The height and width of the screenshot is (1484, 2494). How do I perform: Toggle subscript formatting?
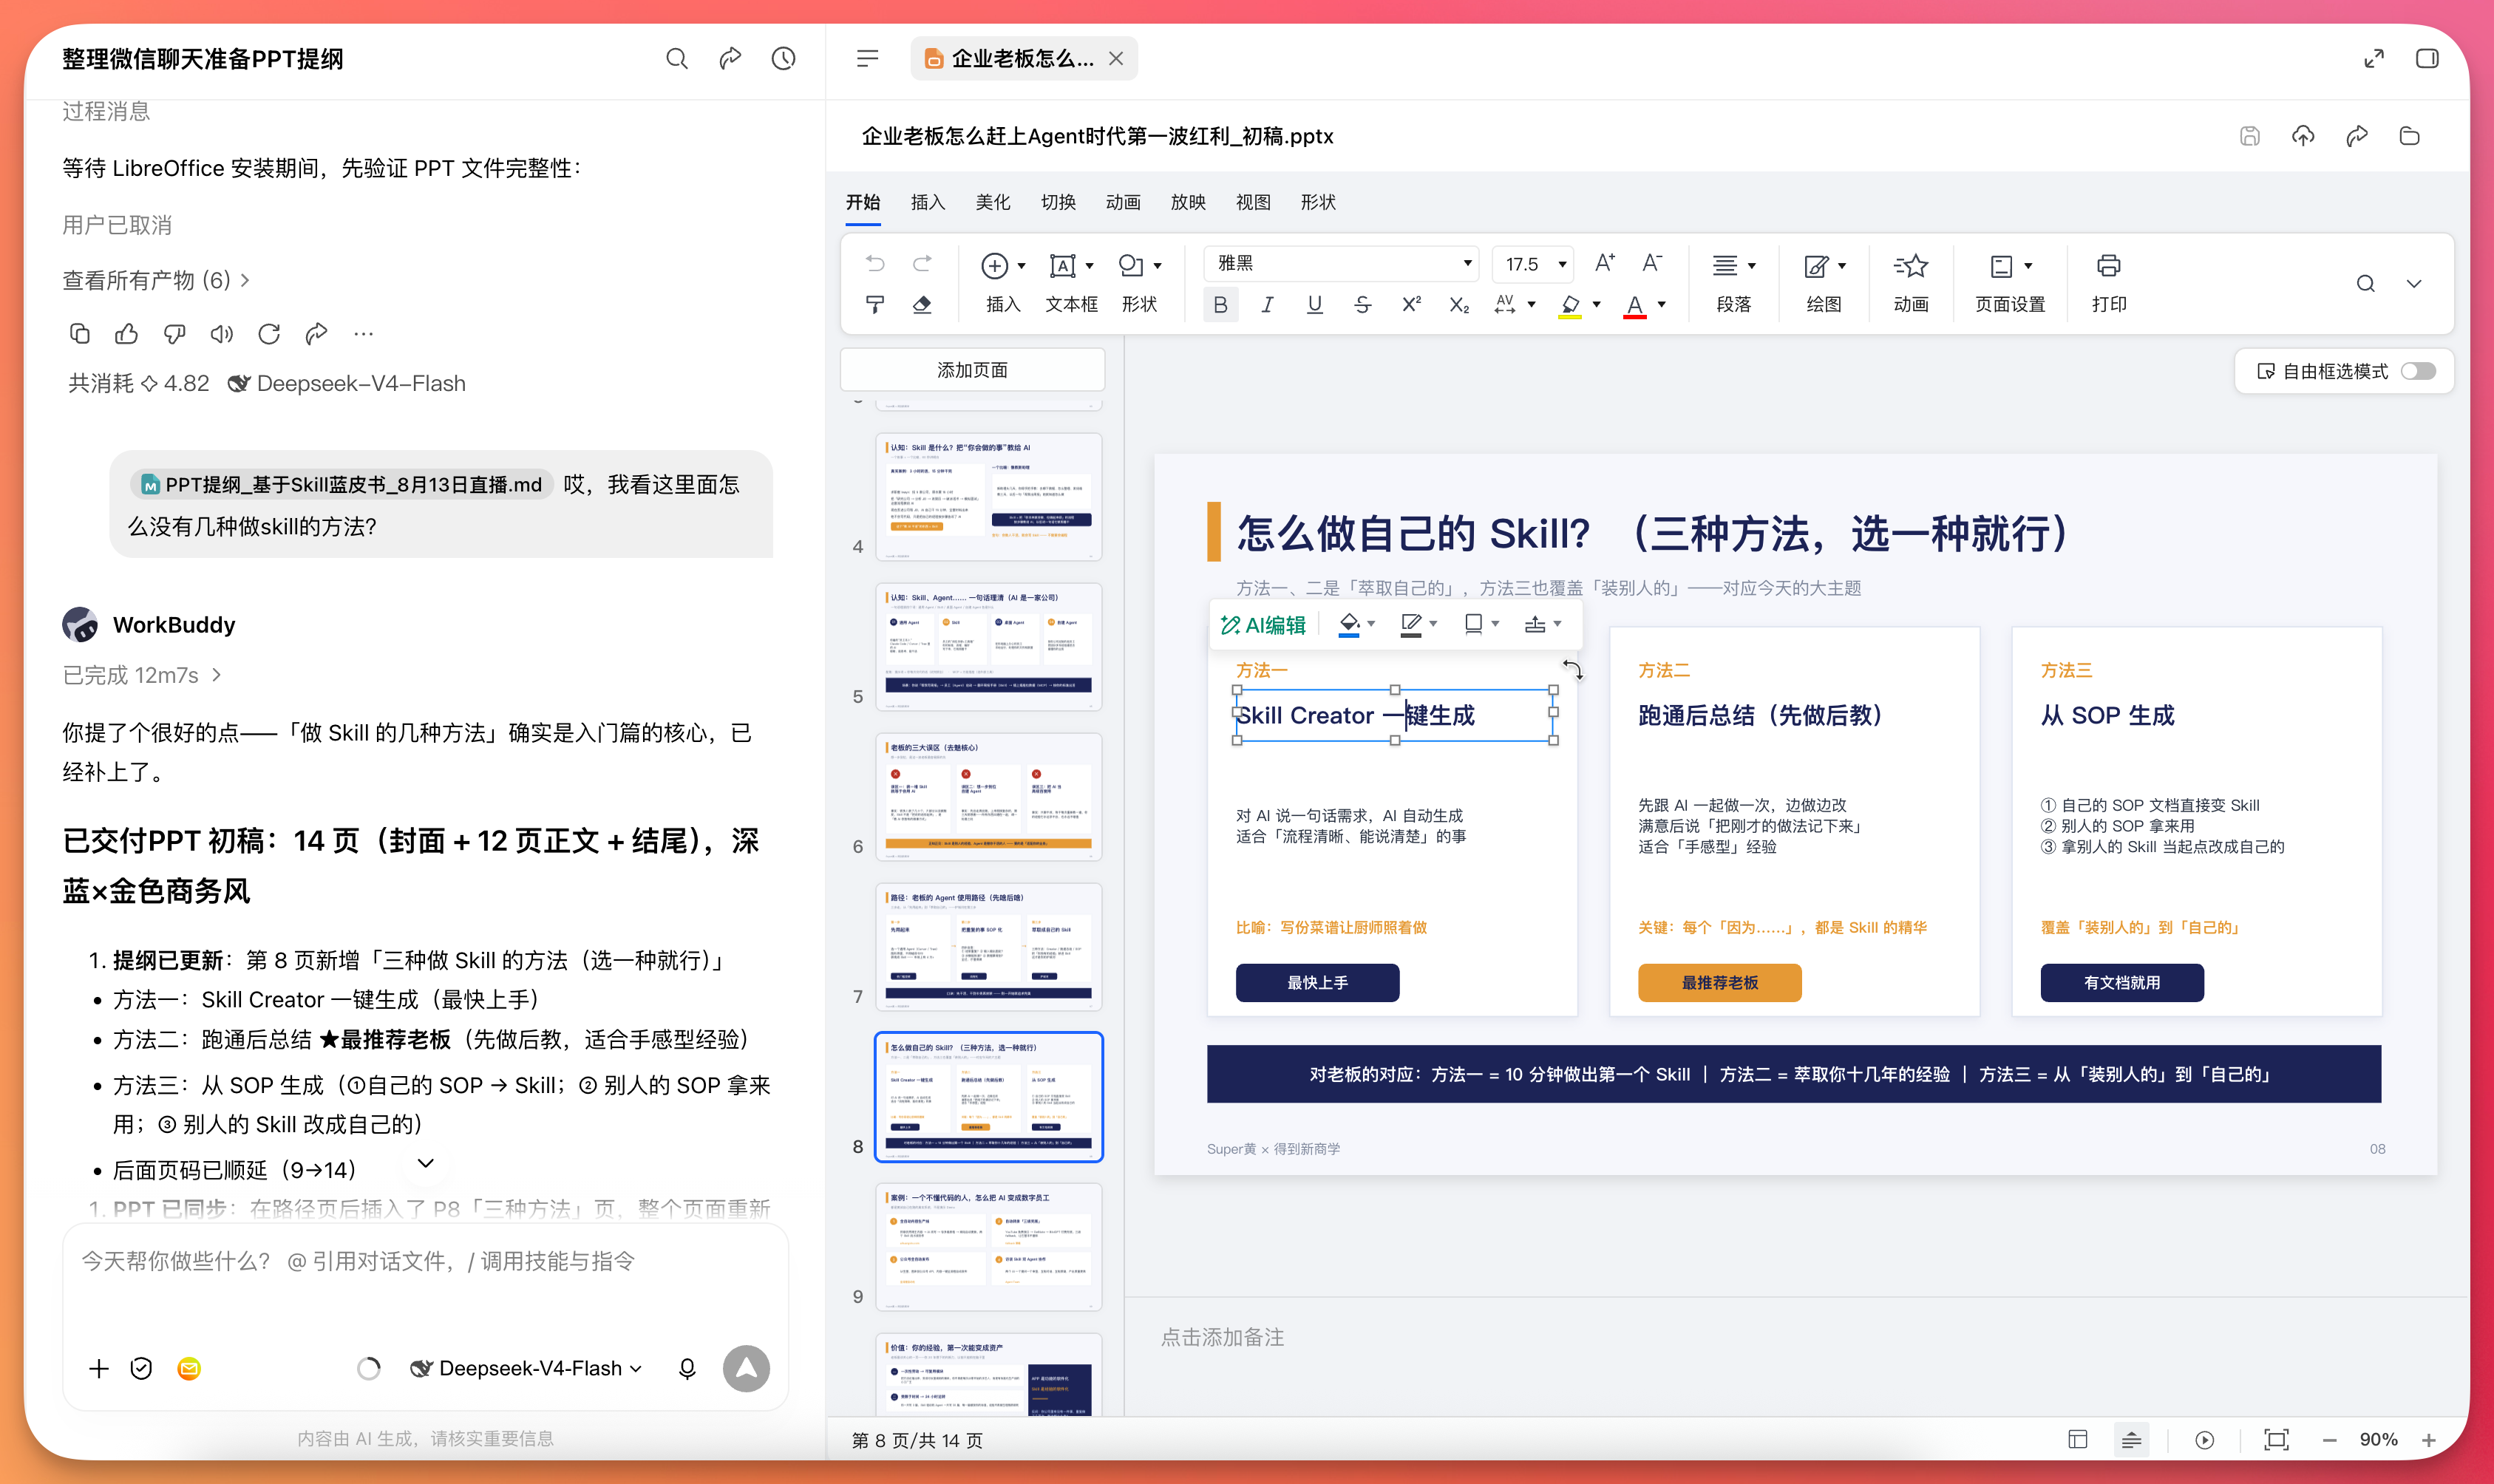pyautogui.click(x=1459, y=305)
